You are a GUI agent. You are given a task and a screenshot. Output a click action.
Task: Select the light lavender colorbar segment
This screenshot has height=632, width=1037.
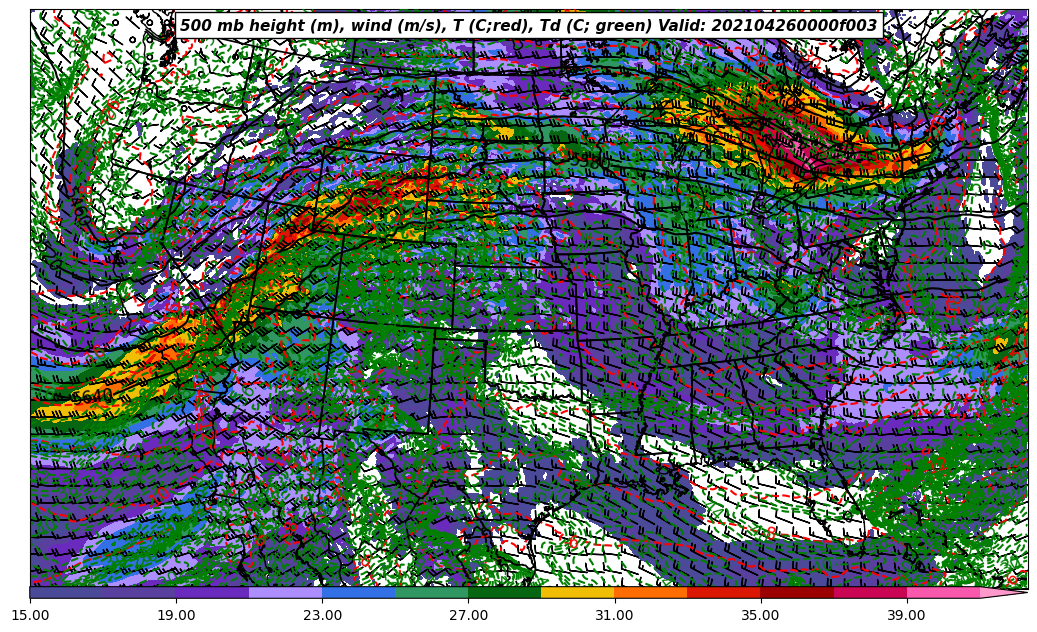(285, 593)
